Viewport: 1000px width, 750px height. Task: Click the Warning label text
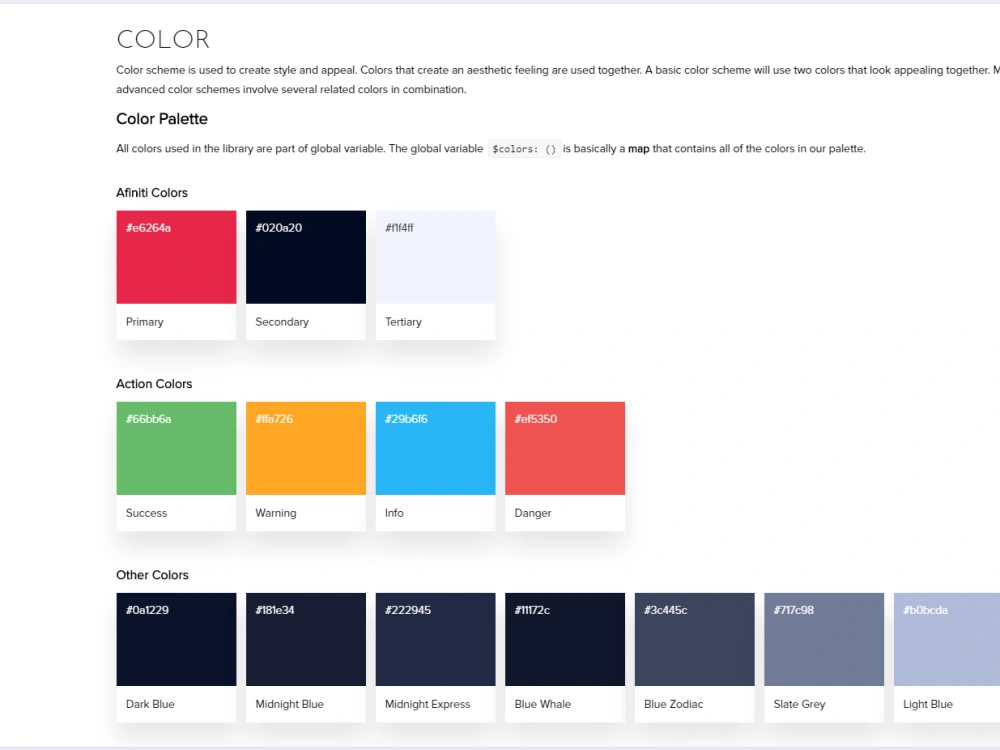pos(276,513)
